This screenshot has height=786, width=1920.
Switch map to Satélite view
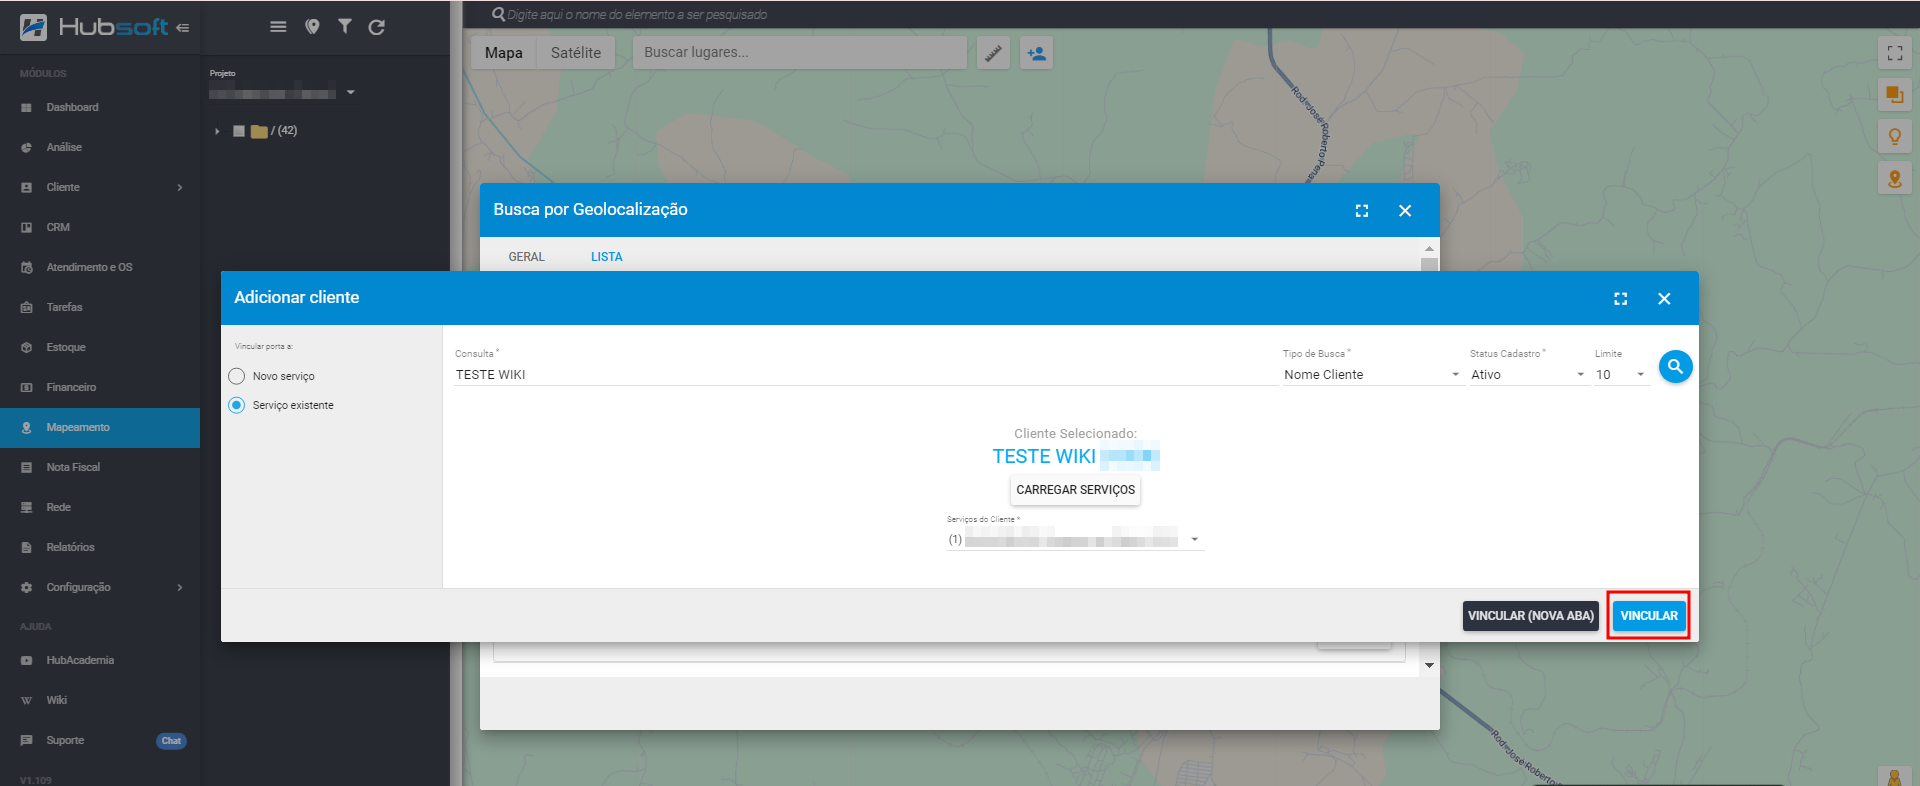click(576, 53)
